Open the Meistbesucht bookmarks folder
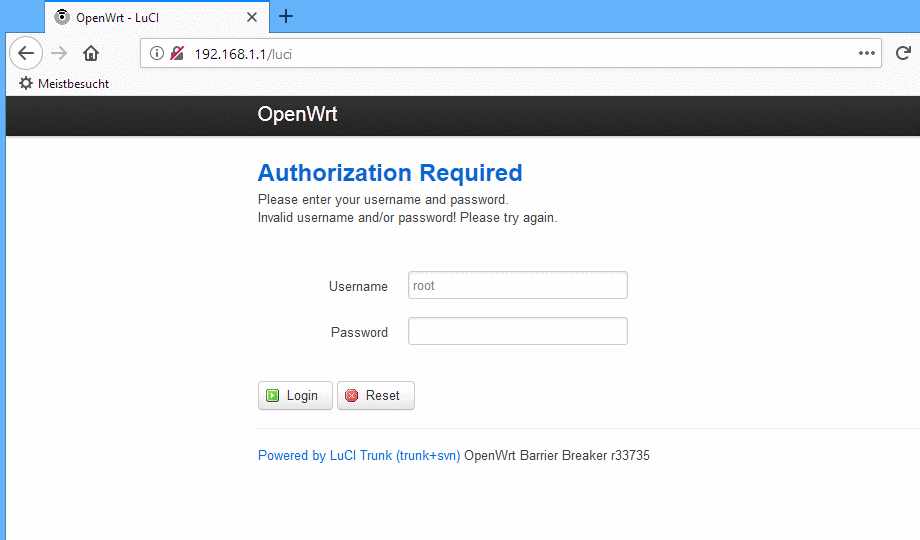 (64, 84)
